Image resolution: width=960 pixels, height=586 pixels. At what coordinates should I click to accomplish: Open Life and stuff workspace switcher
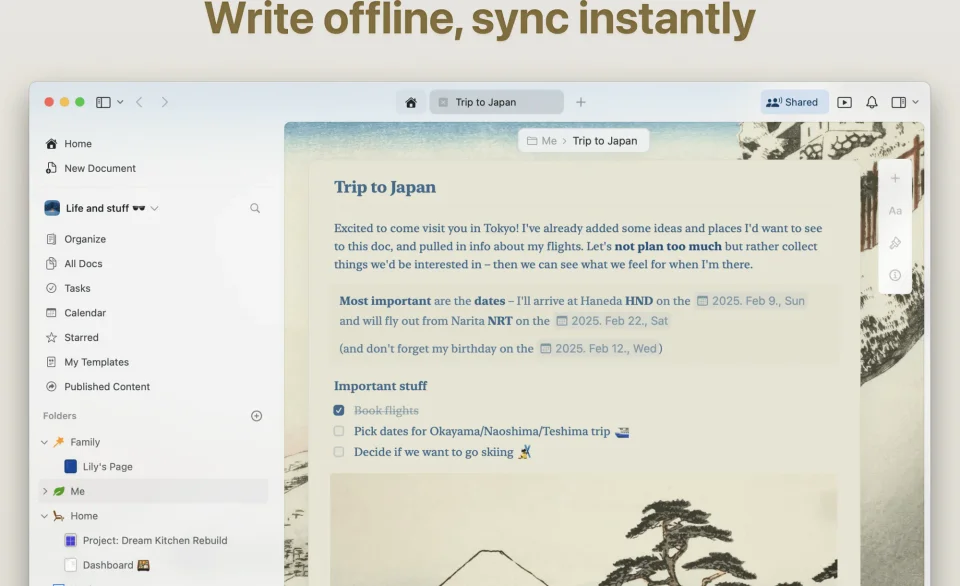click(x=102, y=208)
